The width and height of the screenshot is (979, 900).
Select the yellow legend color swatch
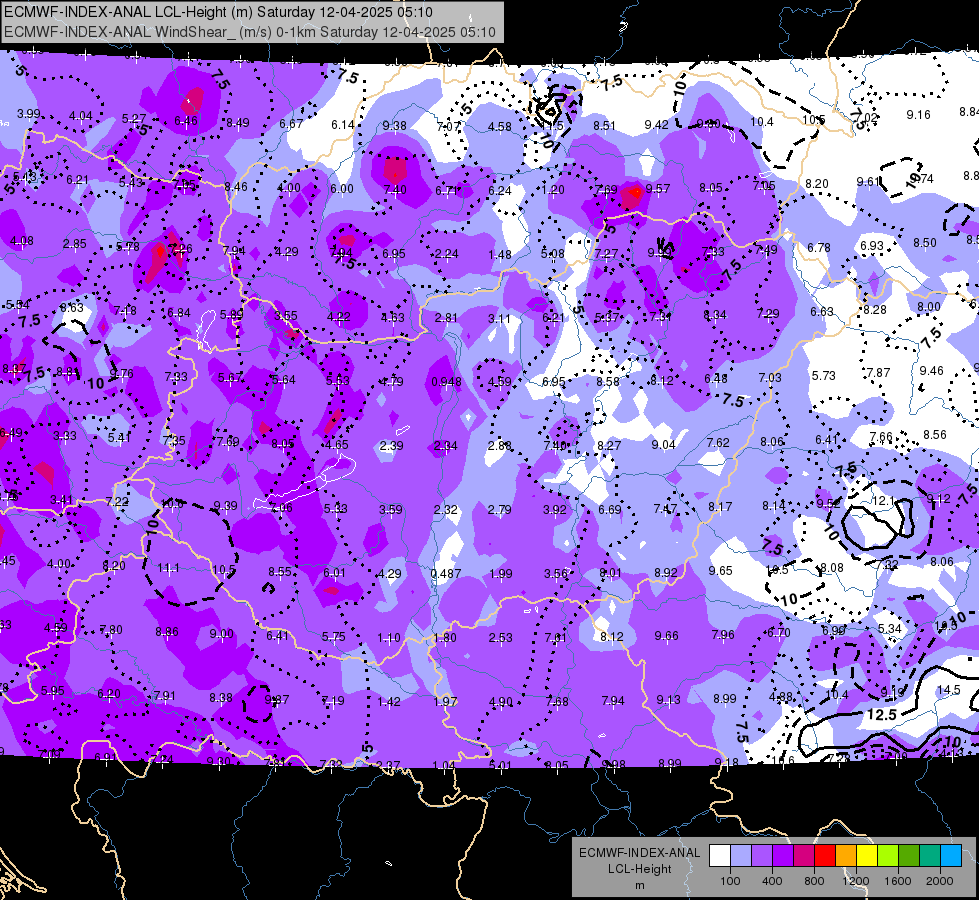867,855
